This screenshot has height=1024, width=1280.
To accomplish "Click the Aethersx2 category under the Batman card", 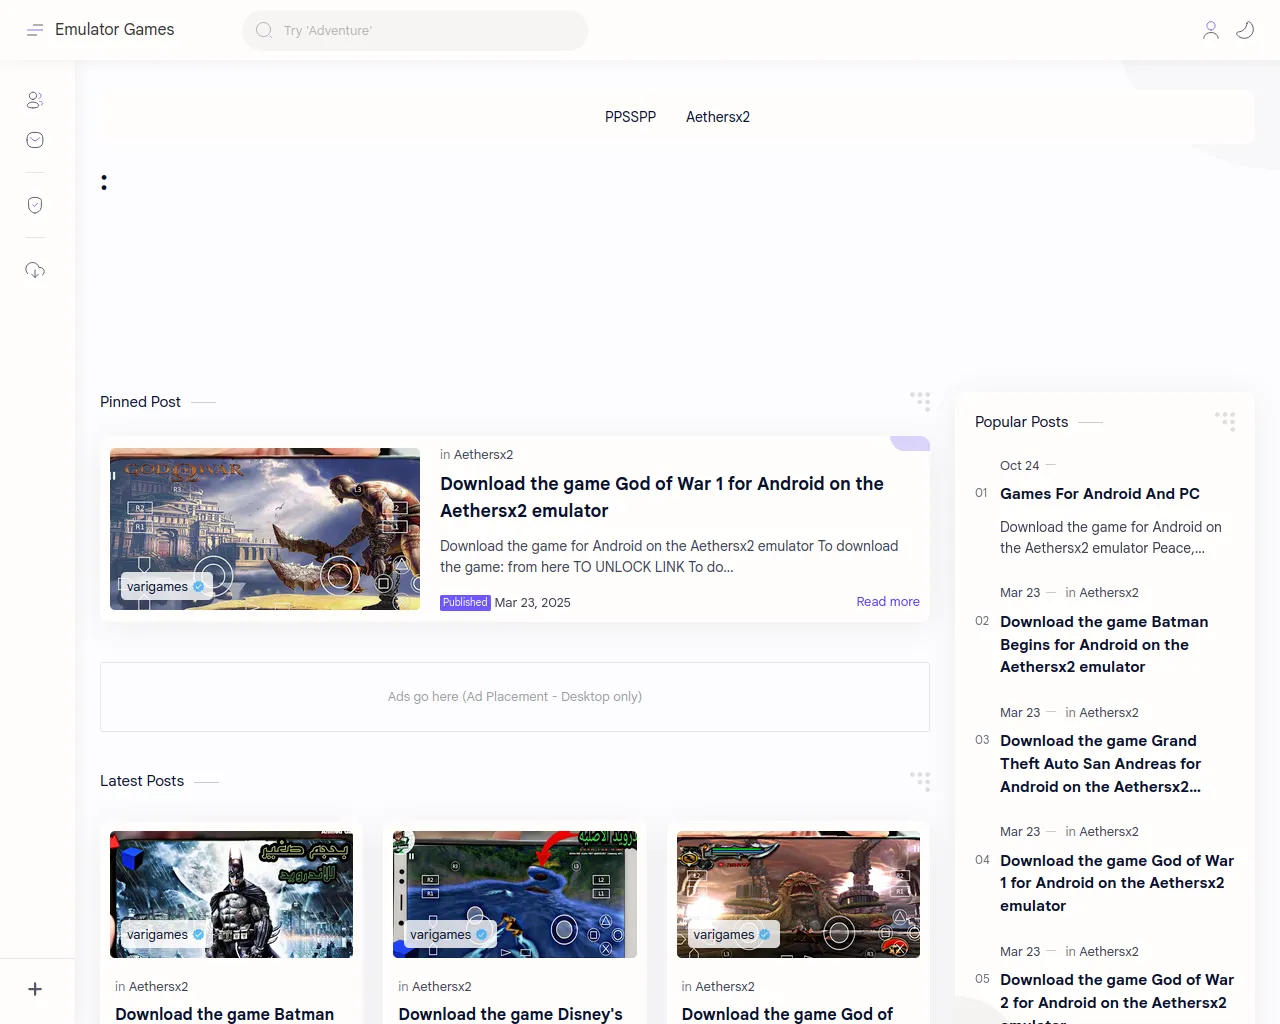I will tap(158, 986).
